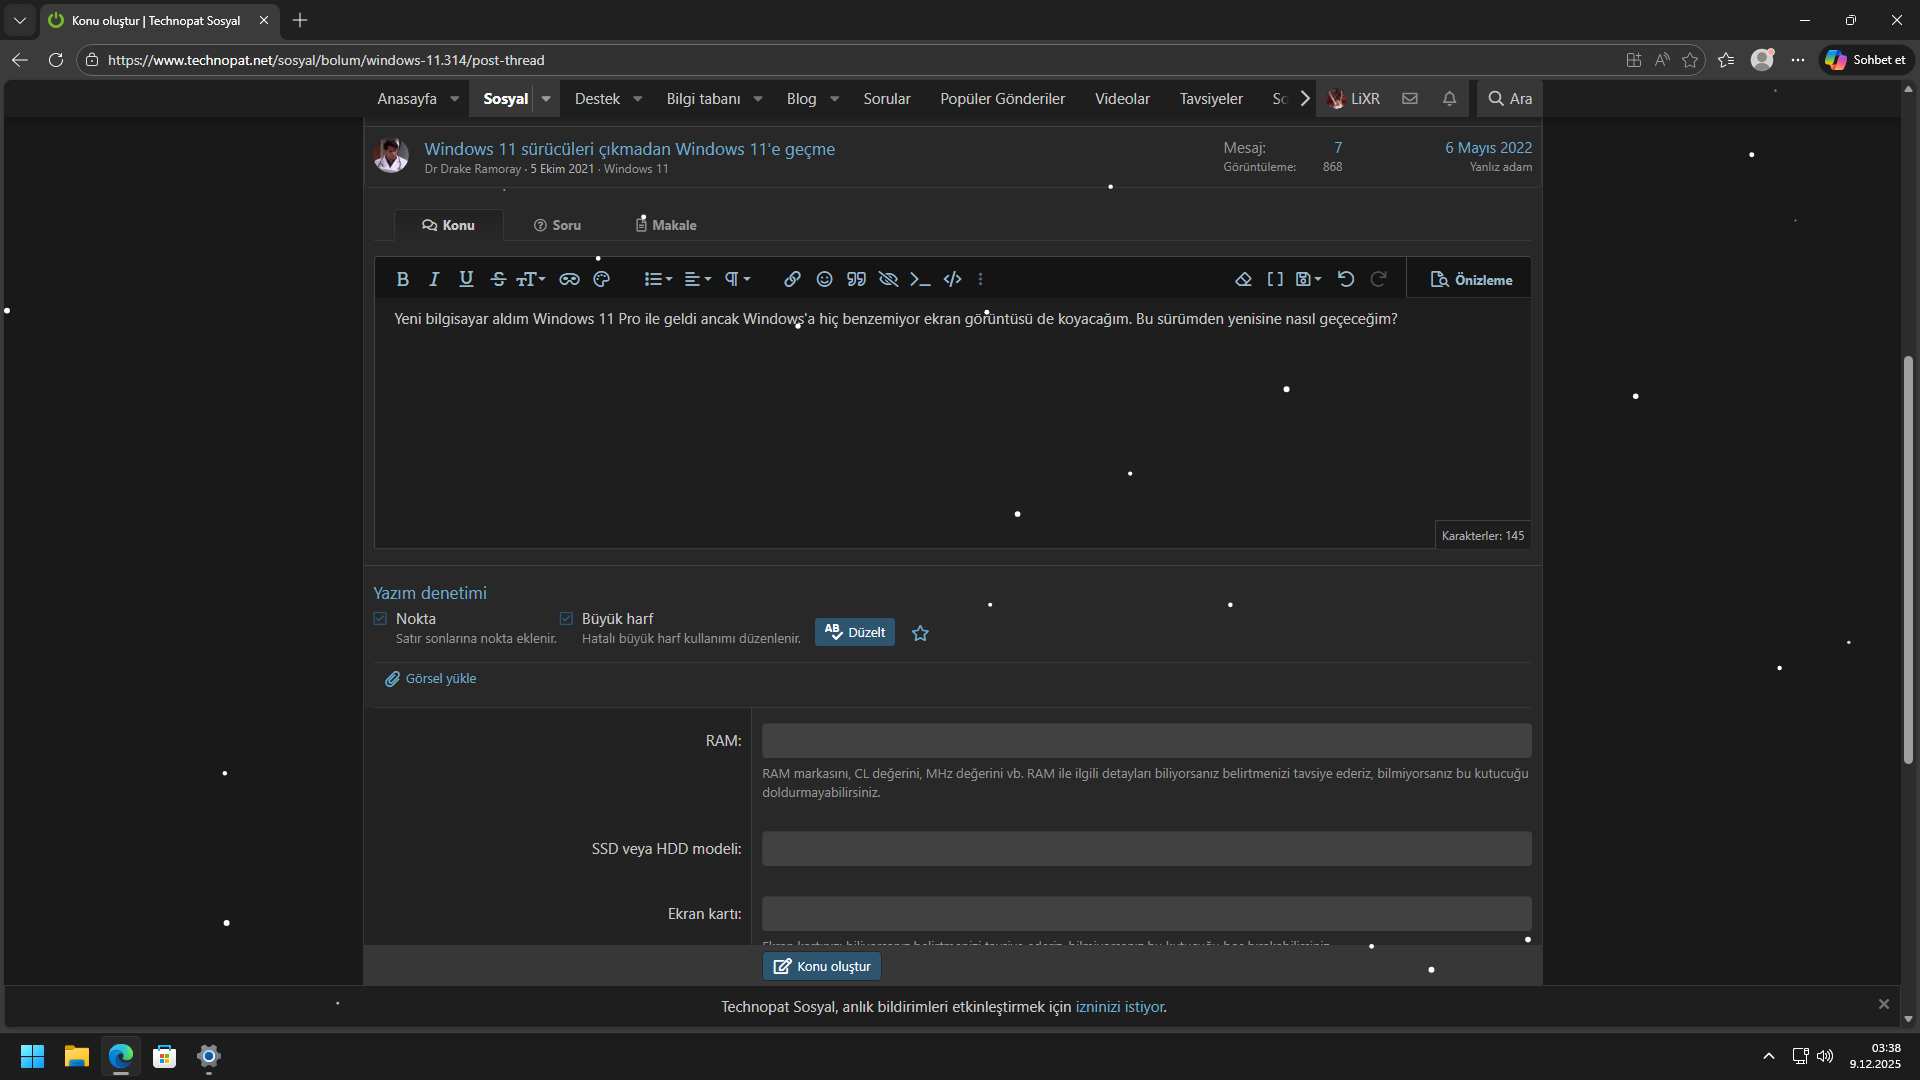Open the Popüler Gönderiler menu item
The image size is (1920, 1080).
(x=1002, y=99)
